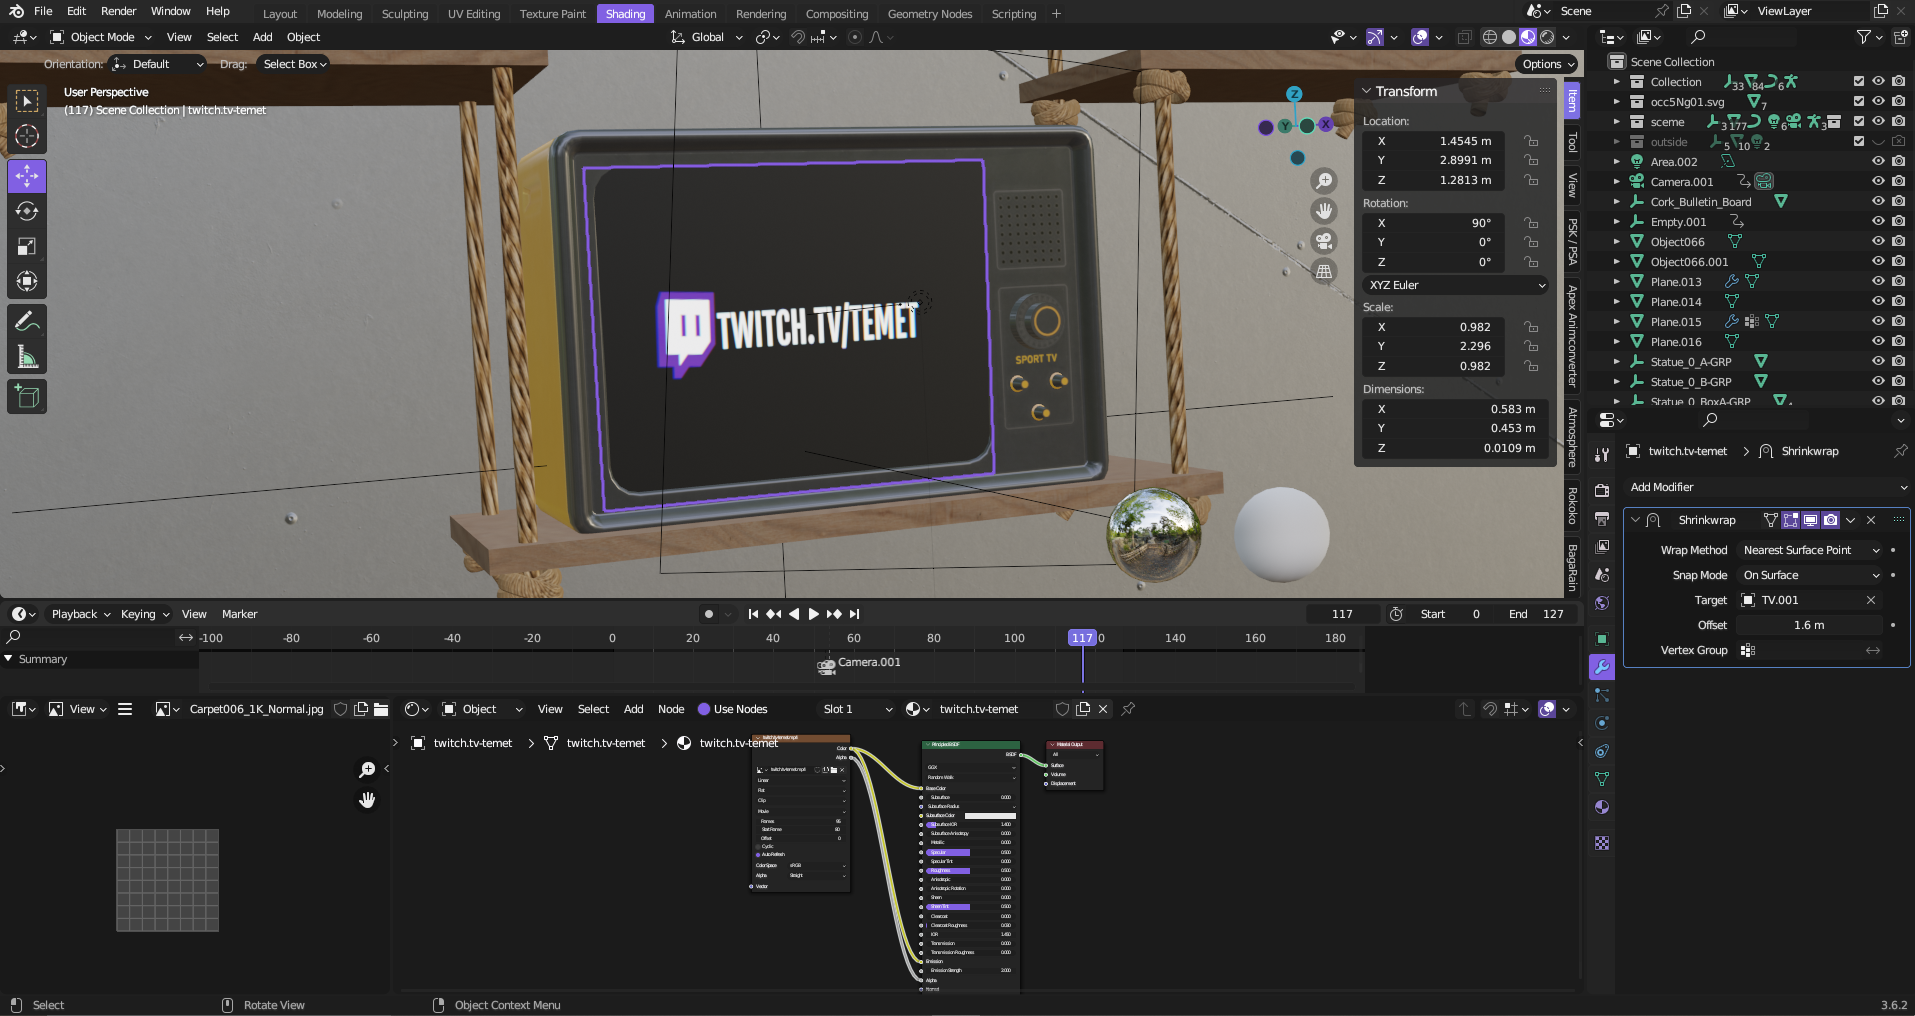Viewport: 1915px width, 1016px height.
Task: Click the viewport Options button
Action: pos(1547,64)
